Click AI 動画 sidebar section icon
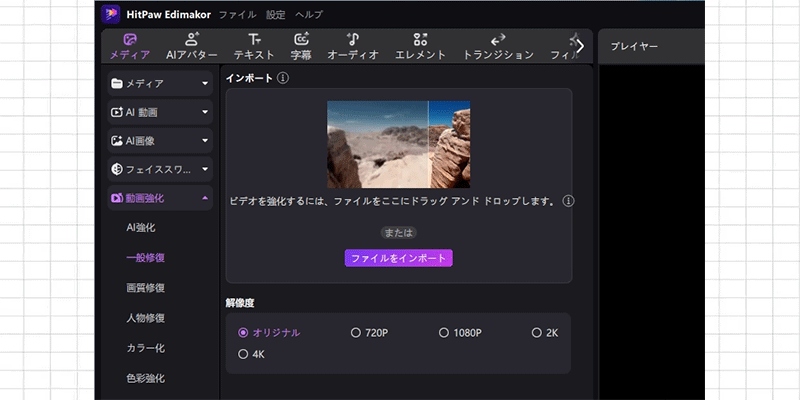The height and width of the screenshot is (400, 800). point(117,112)
